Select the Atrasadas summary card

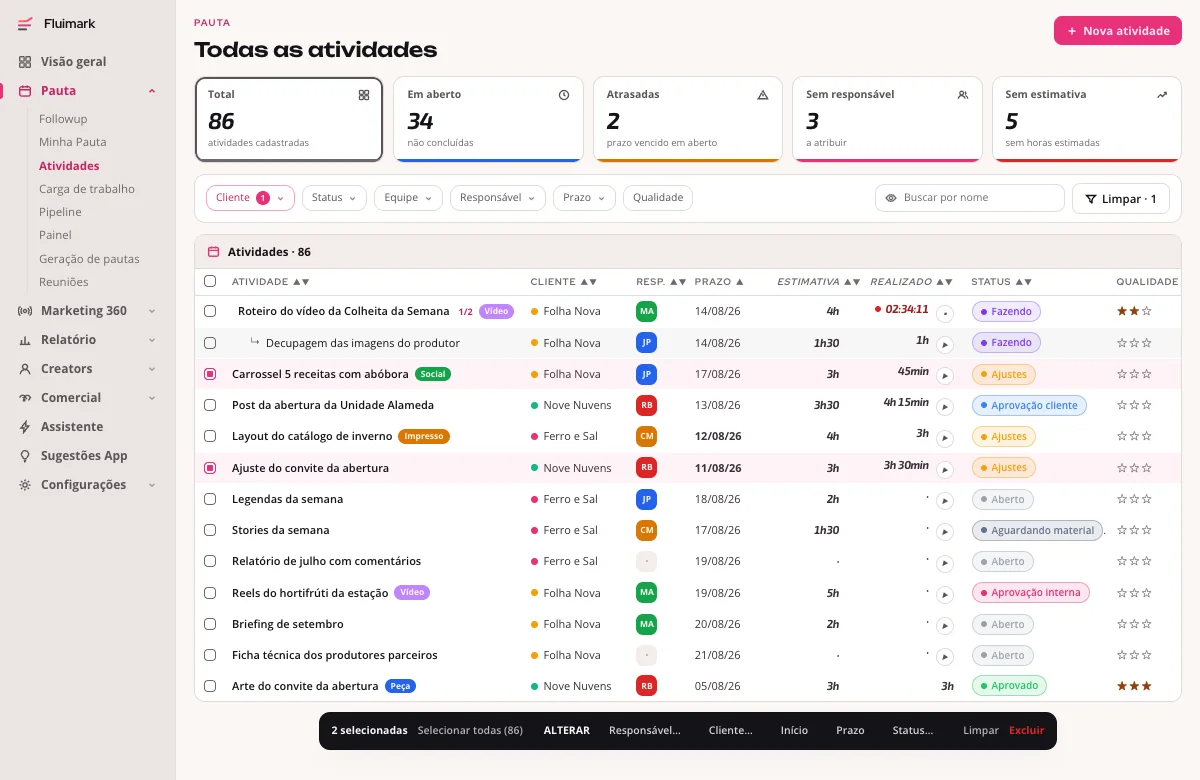pyautogui.click(x=687, y=119)
